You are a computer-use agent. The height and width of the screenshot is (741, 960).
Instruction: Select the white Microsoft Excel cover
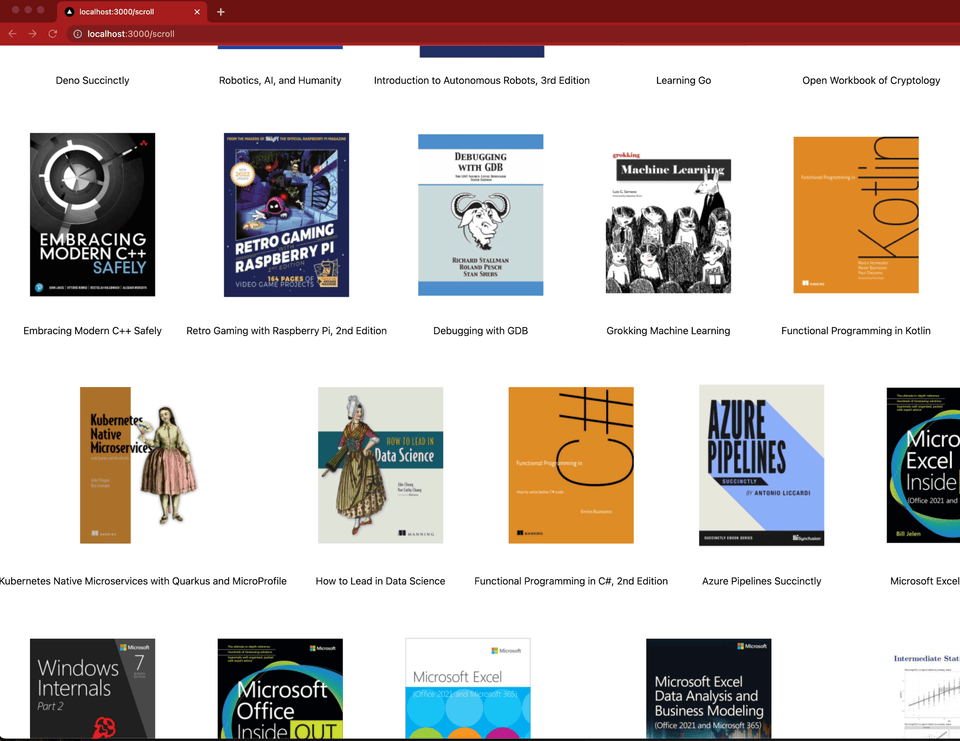point(468,688)
